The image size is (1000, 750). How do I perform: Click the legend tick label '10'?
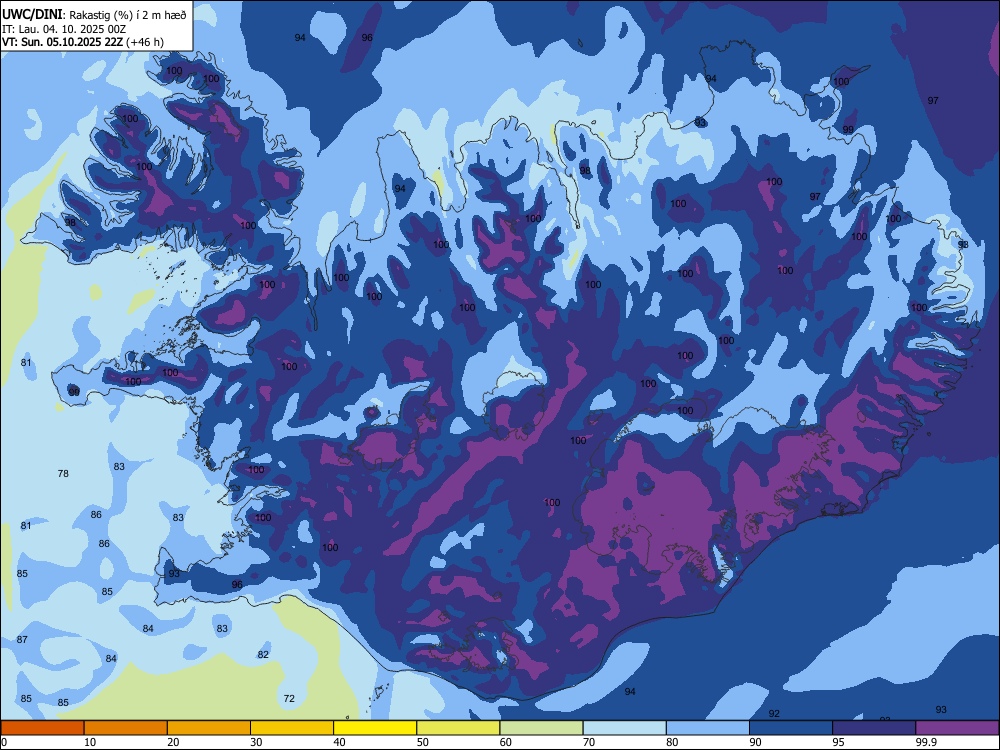91,742
